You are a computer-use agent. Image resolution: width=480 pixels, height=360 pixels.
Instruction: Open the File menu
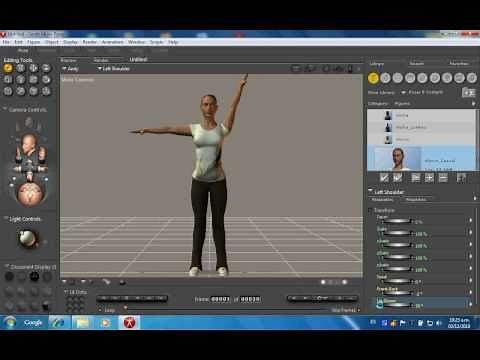point(6,42)
